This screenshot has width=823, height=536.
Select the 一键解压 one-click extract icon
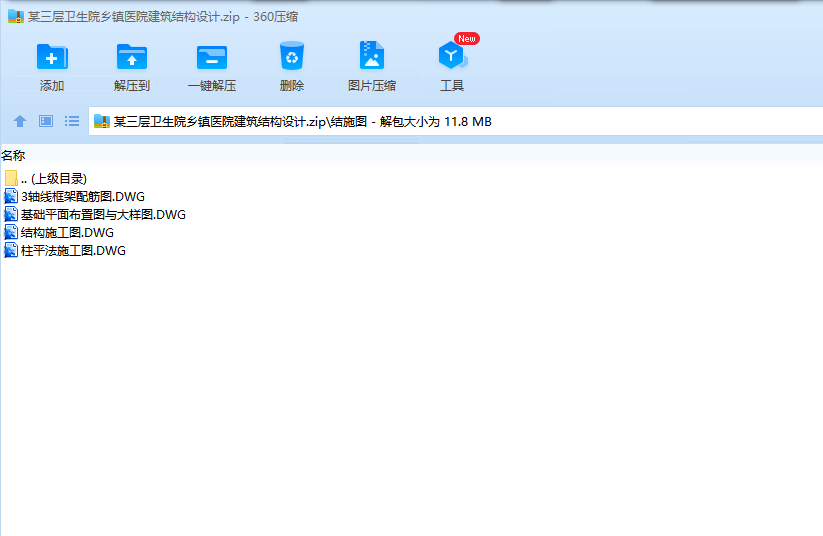point(212,57)
